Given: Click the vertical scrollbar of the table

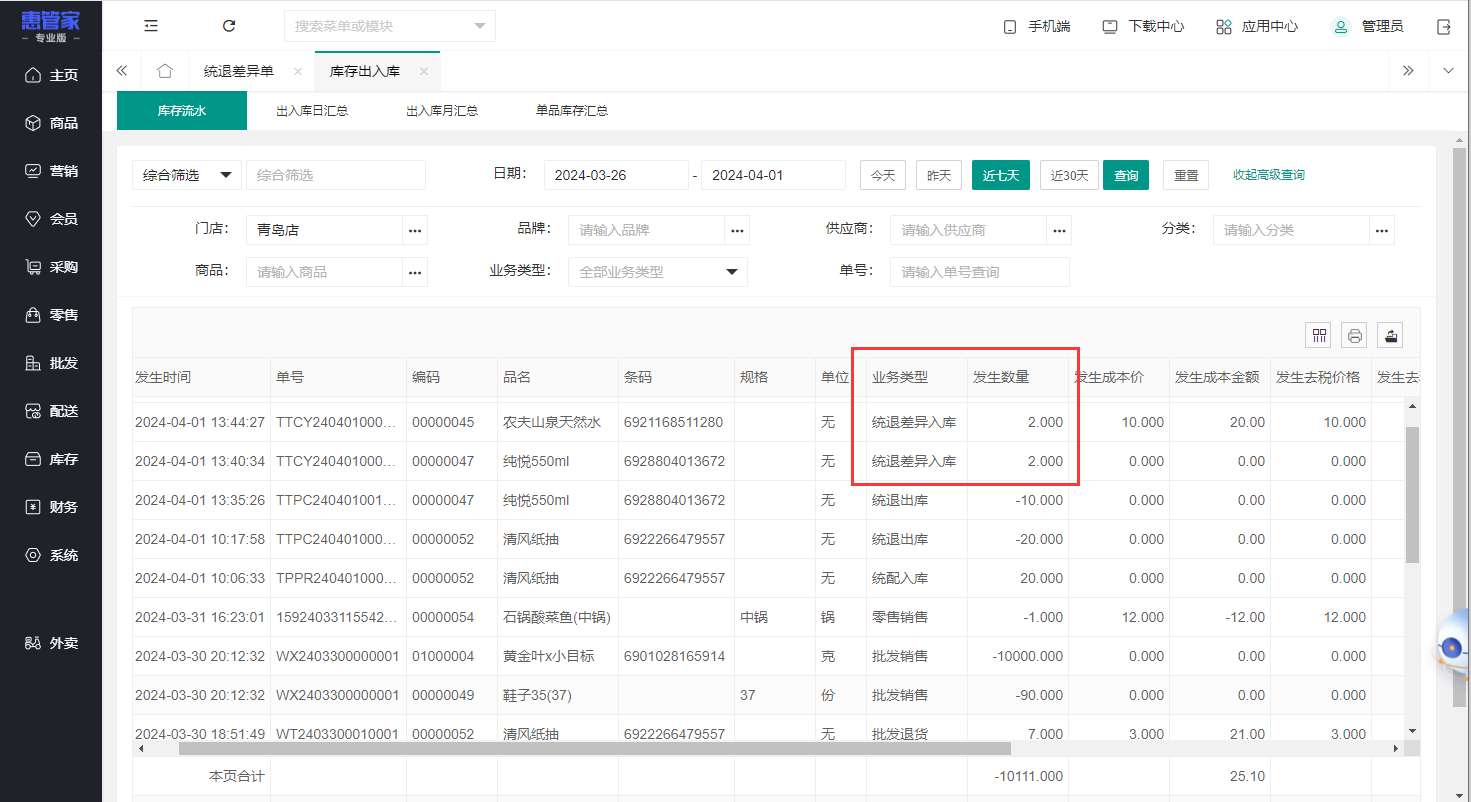Looking at the screenshot, I should (x=1412, y=495).
